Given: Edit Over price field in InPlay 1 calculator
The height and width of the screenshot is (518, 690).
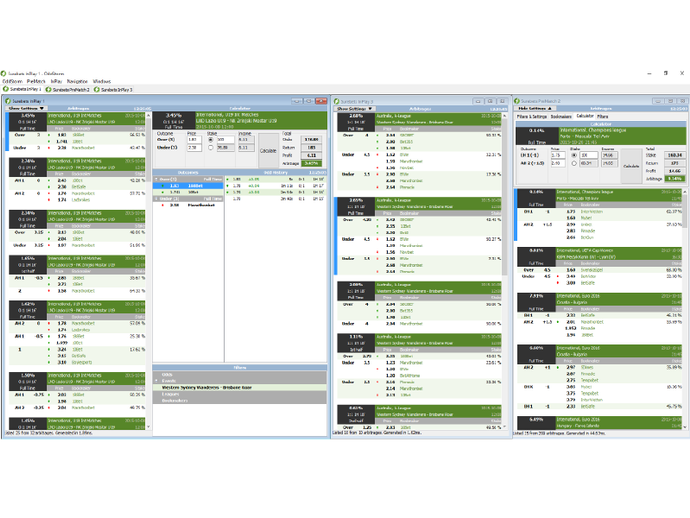Looking at the screenshot, I should point(194,140).
